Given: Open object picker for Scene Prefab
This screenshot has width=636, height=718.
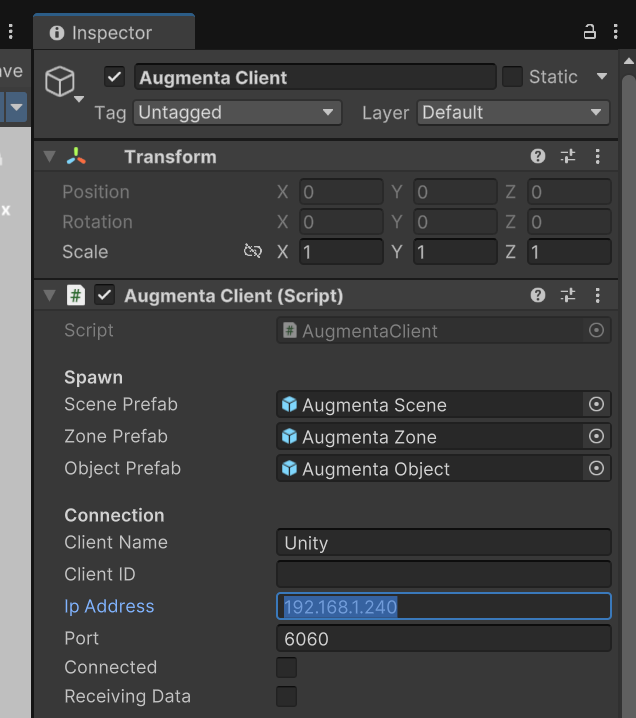Looking at the screenshot, I should [x=596, y=405].
